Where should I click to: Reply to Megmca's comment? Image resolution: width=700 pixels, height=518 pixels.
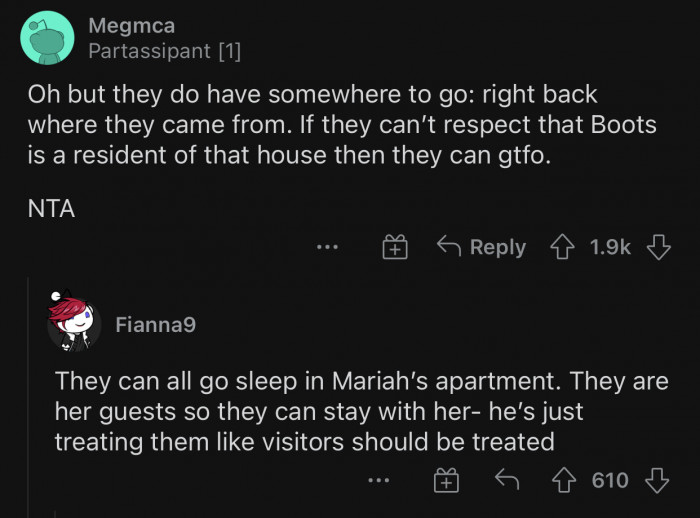tap(483, 247)
